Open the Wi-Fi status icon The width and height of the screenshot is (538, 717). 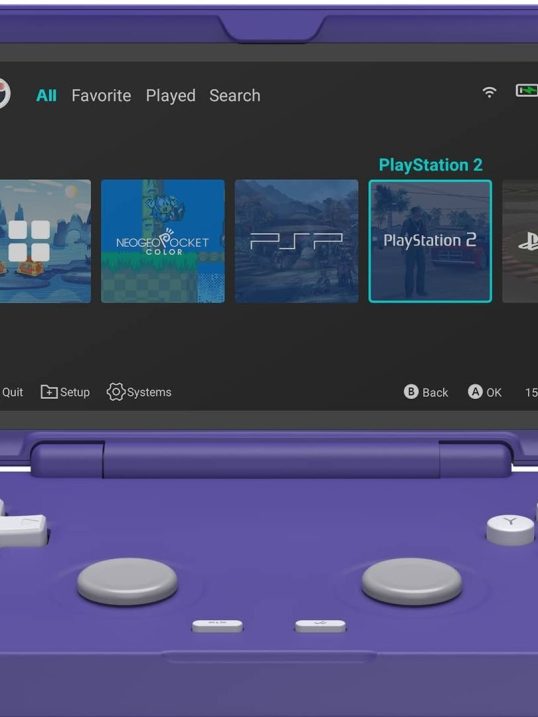click(489, 92)
